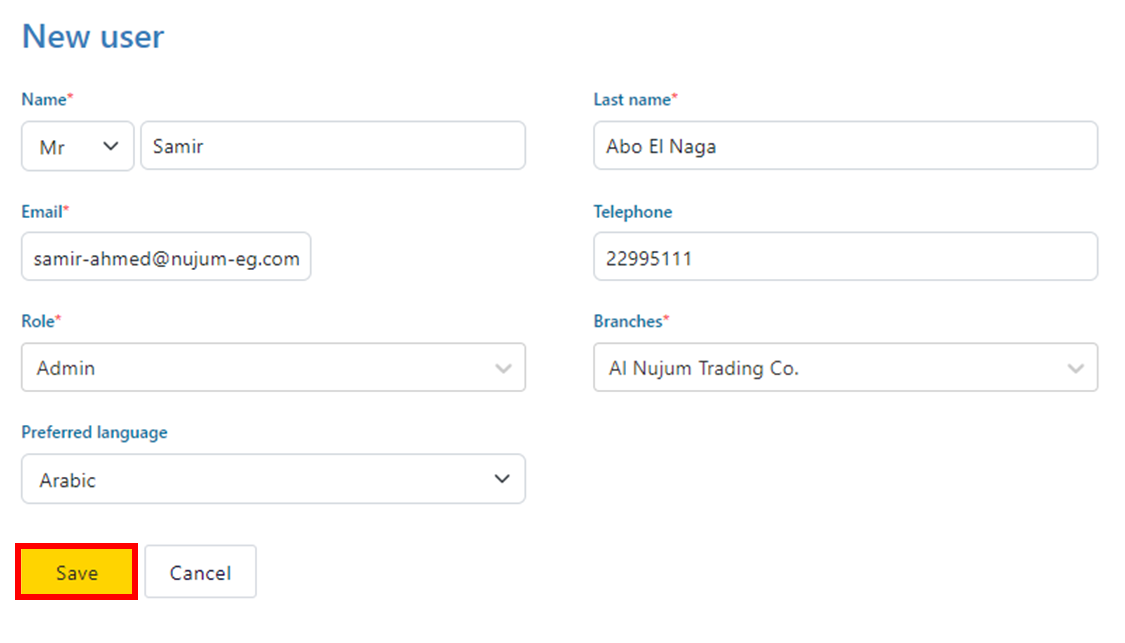Viewport: 1125px width, 643px height.
Task: Click the chevron arrow beside Mr
Action: click(x=111, y=146)
